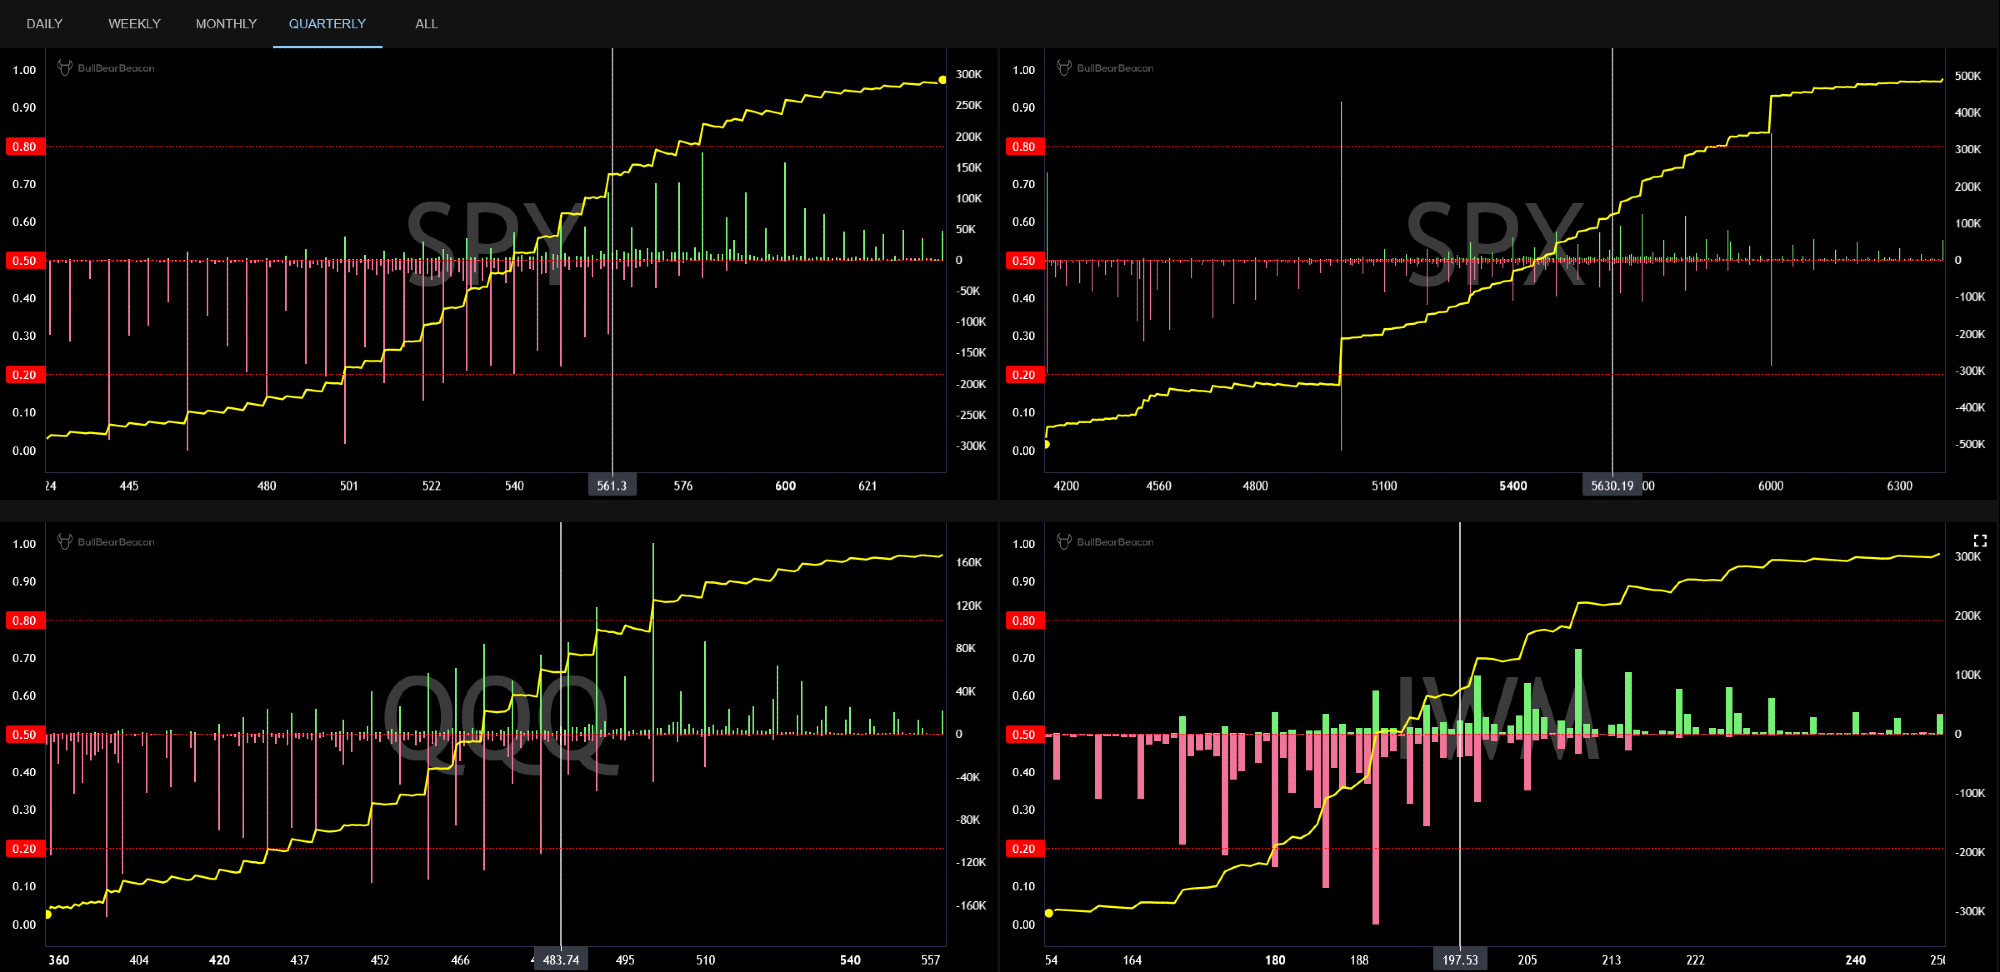
Task: Click the 445 strike label on SPY axis
Action: coord(129,486)
